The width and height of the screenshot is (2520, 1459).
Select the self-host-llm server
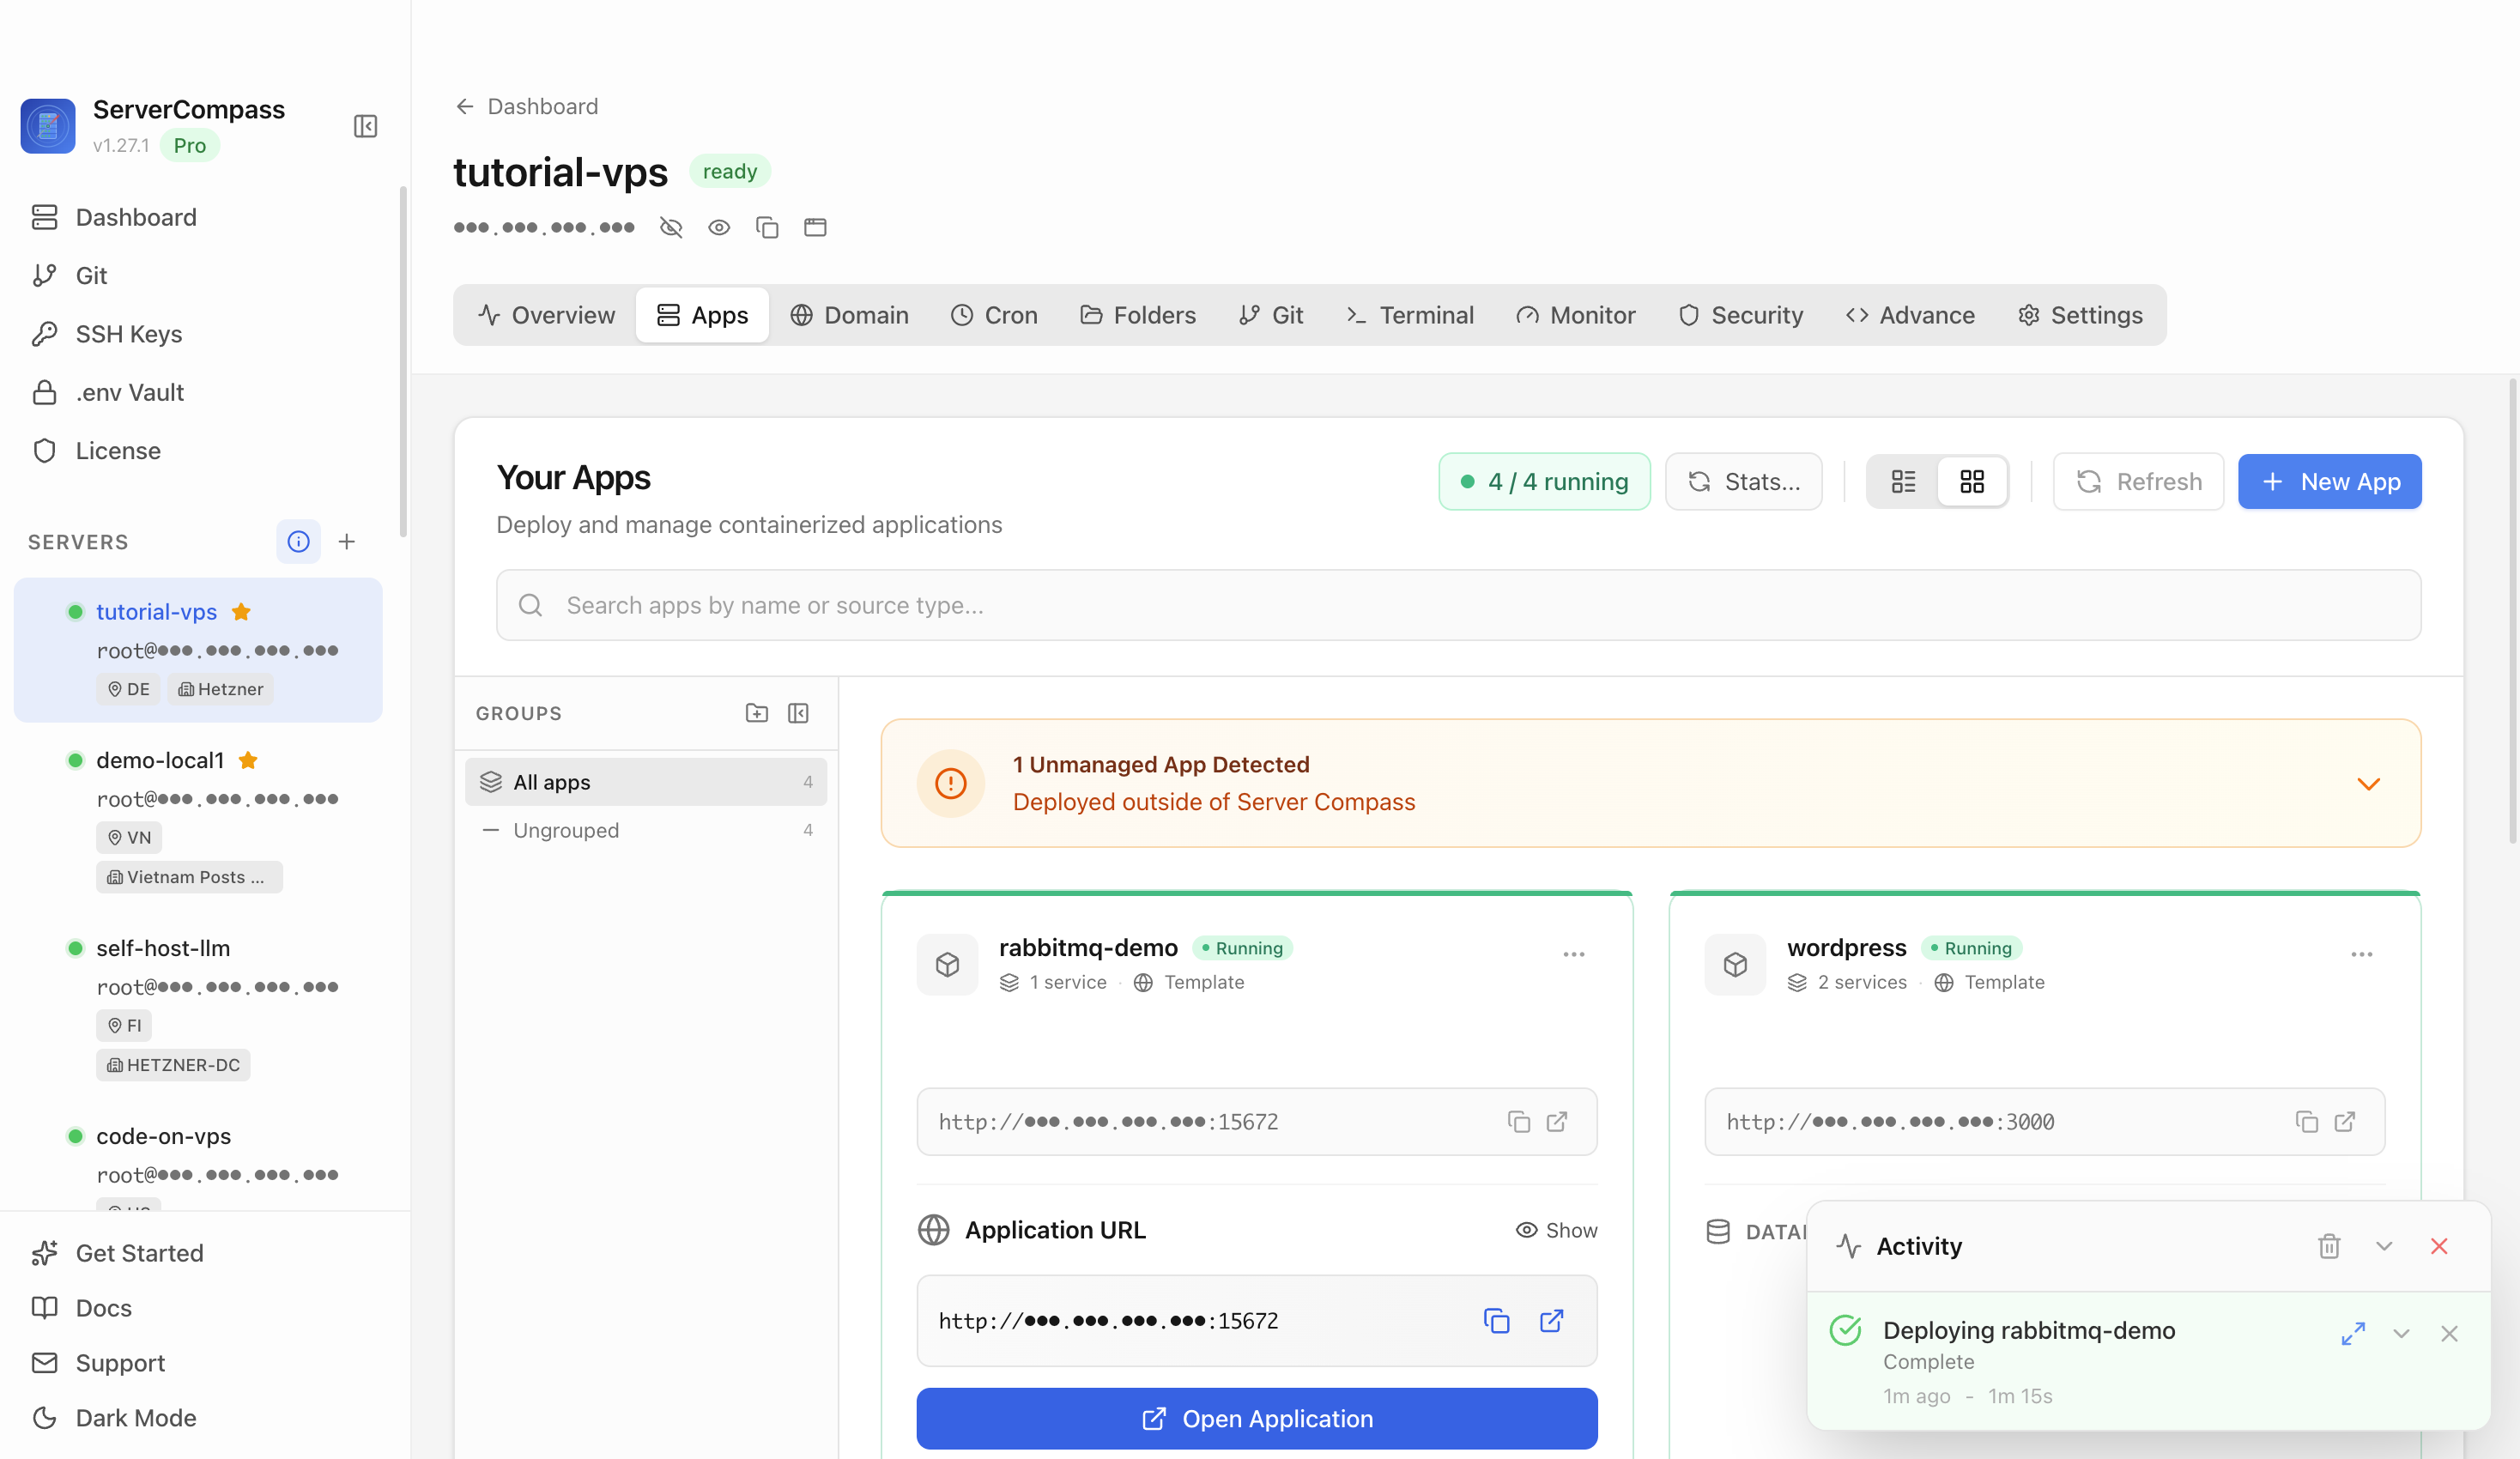click(198, 1005)
